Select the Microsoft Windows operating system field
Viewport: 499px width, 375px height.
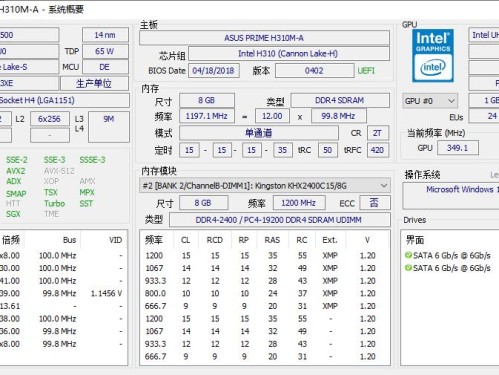[451, 196]
